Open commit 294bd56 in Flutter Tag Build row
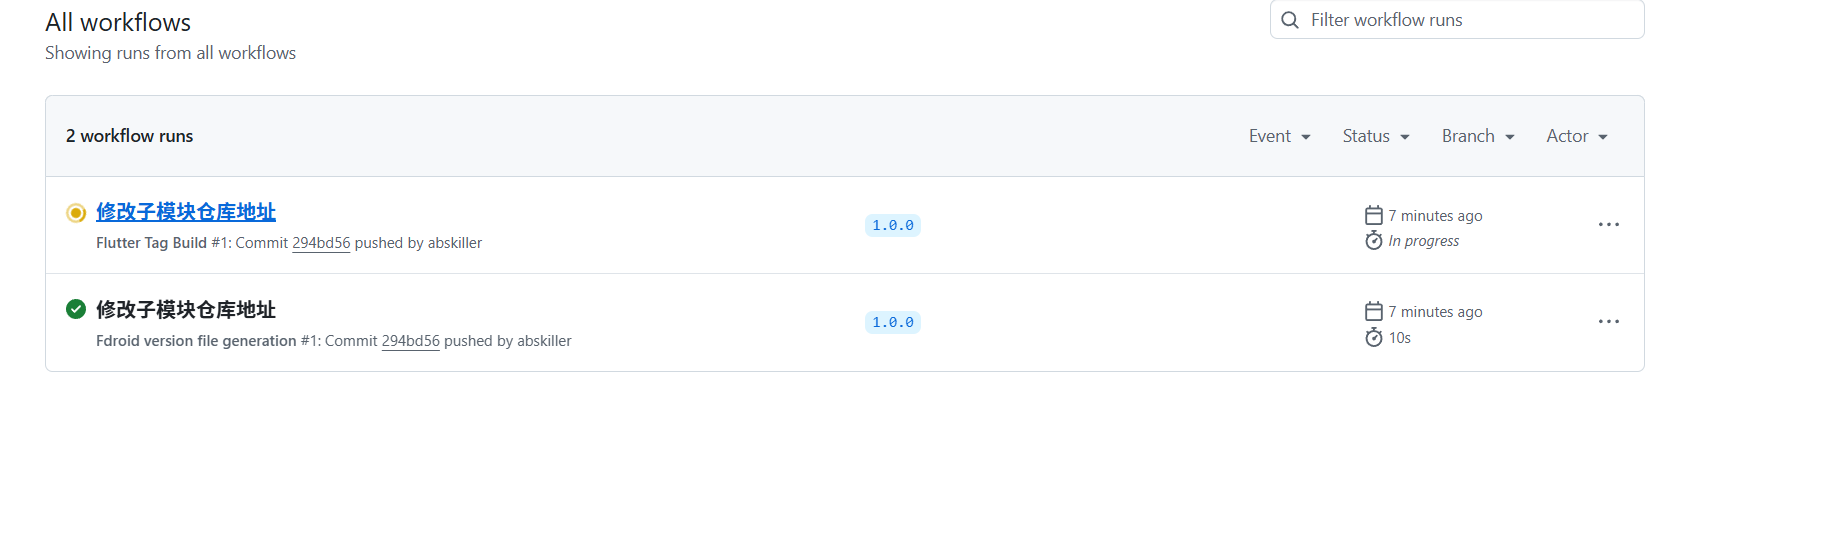This screenshot has height=544, width=1834. (321, 243)
